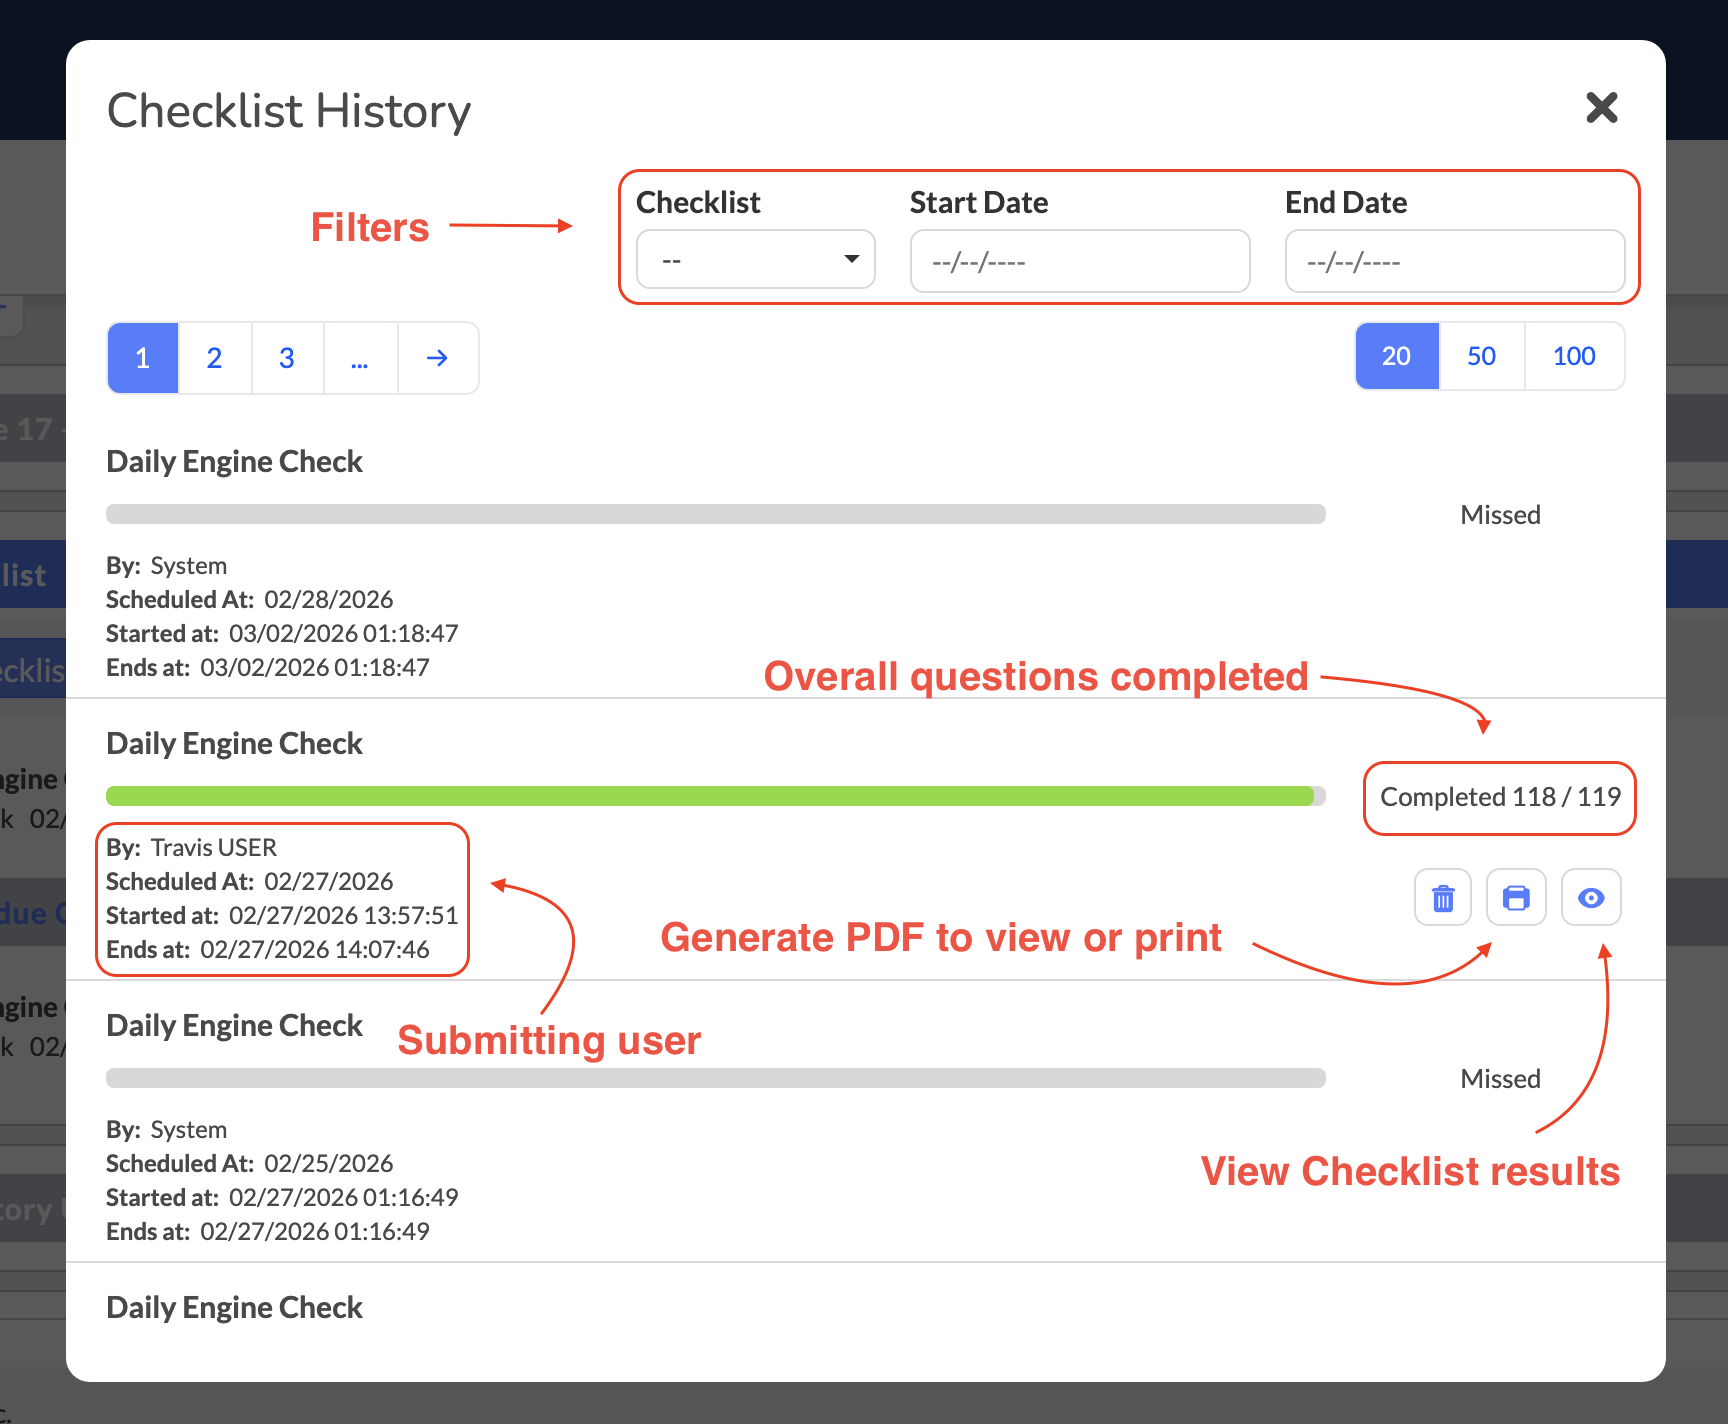Image resolution: width=1728 pixels, height=1424 pixels.
Task: Open the Checklist filter dropdown
Action: [x=756, y=260]
